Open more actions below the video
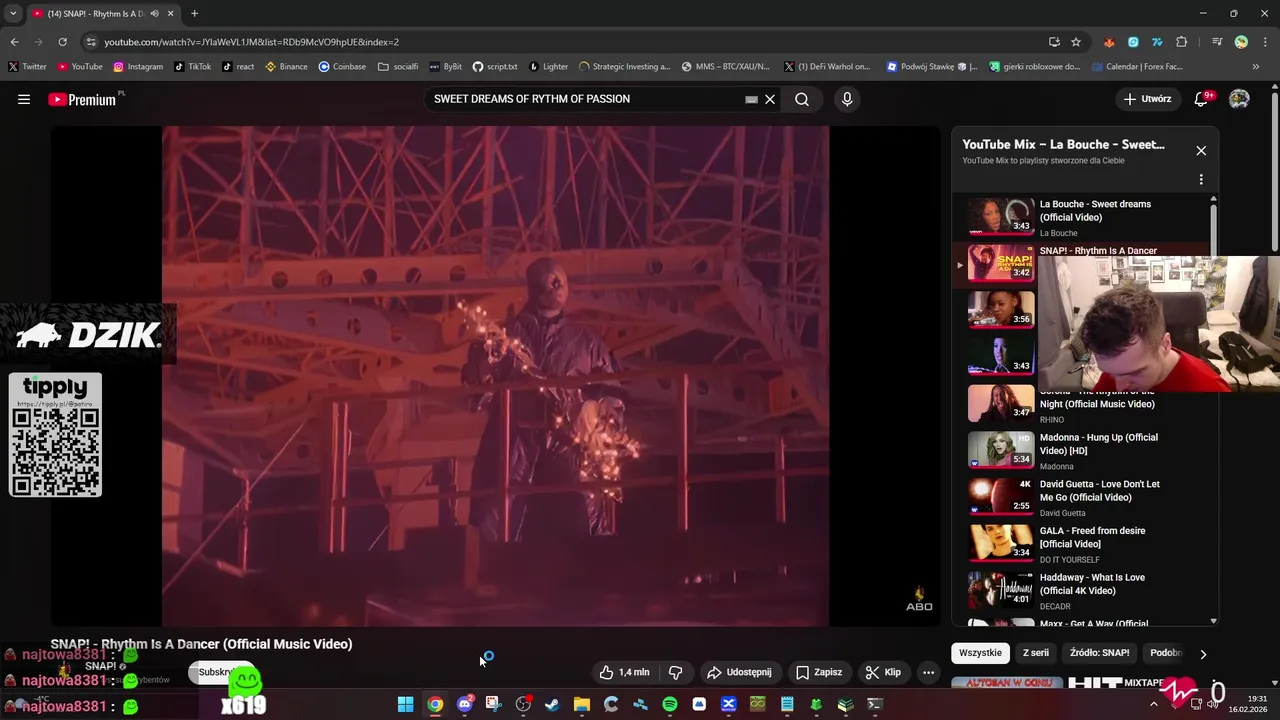The image size is (1280, 720). 928,672
